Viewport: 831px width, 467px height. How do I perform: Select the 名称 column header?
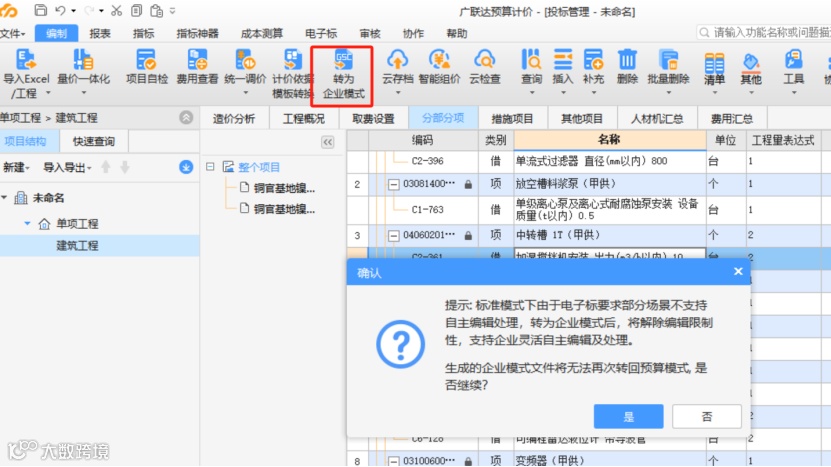click(x=609, y=140)
